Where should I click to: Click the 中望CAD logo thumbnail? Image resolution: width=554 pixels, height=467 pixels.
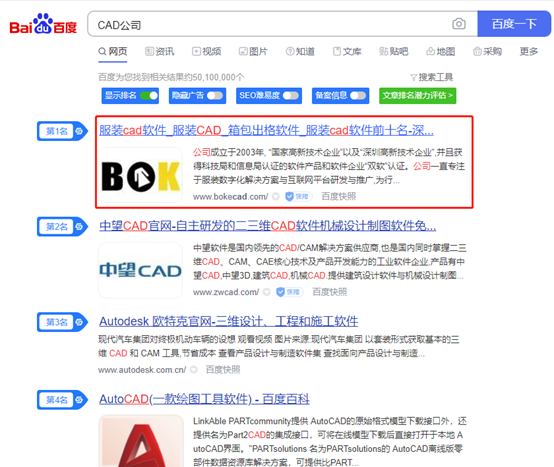[141, 270]
